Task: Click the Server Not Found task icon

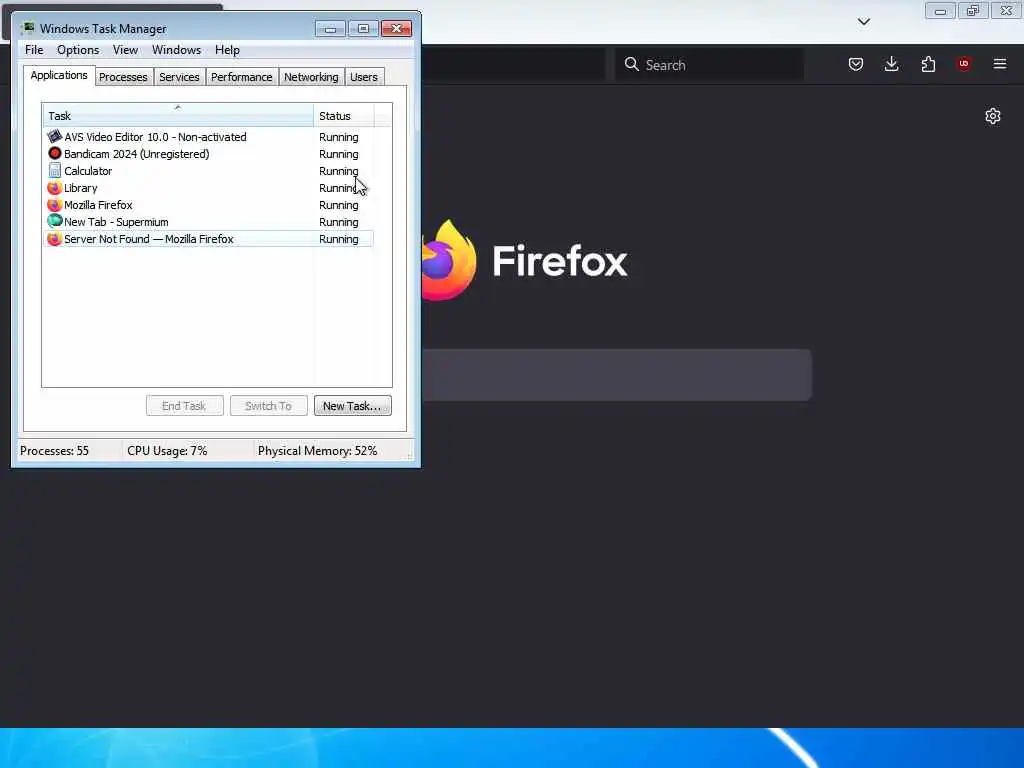Action: [55, 238]
